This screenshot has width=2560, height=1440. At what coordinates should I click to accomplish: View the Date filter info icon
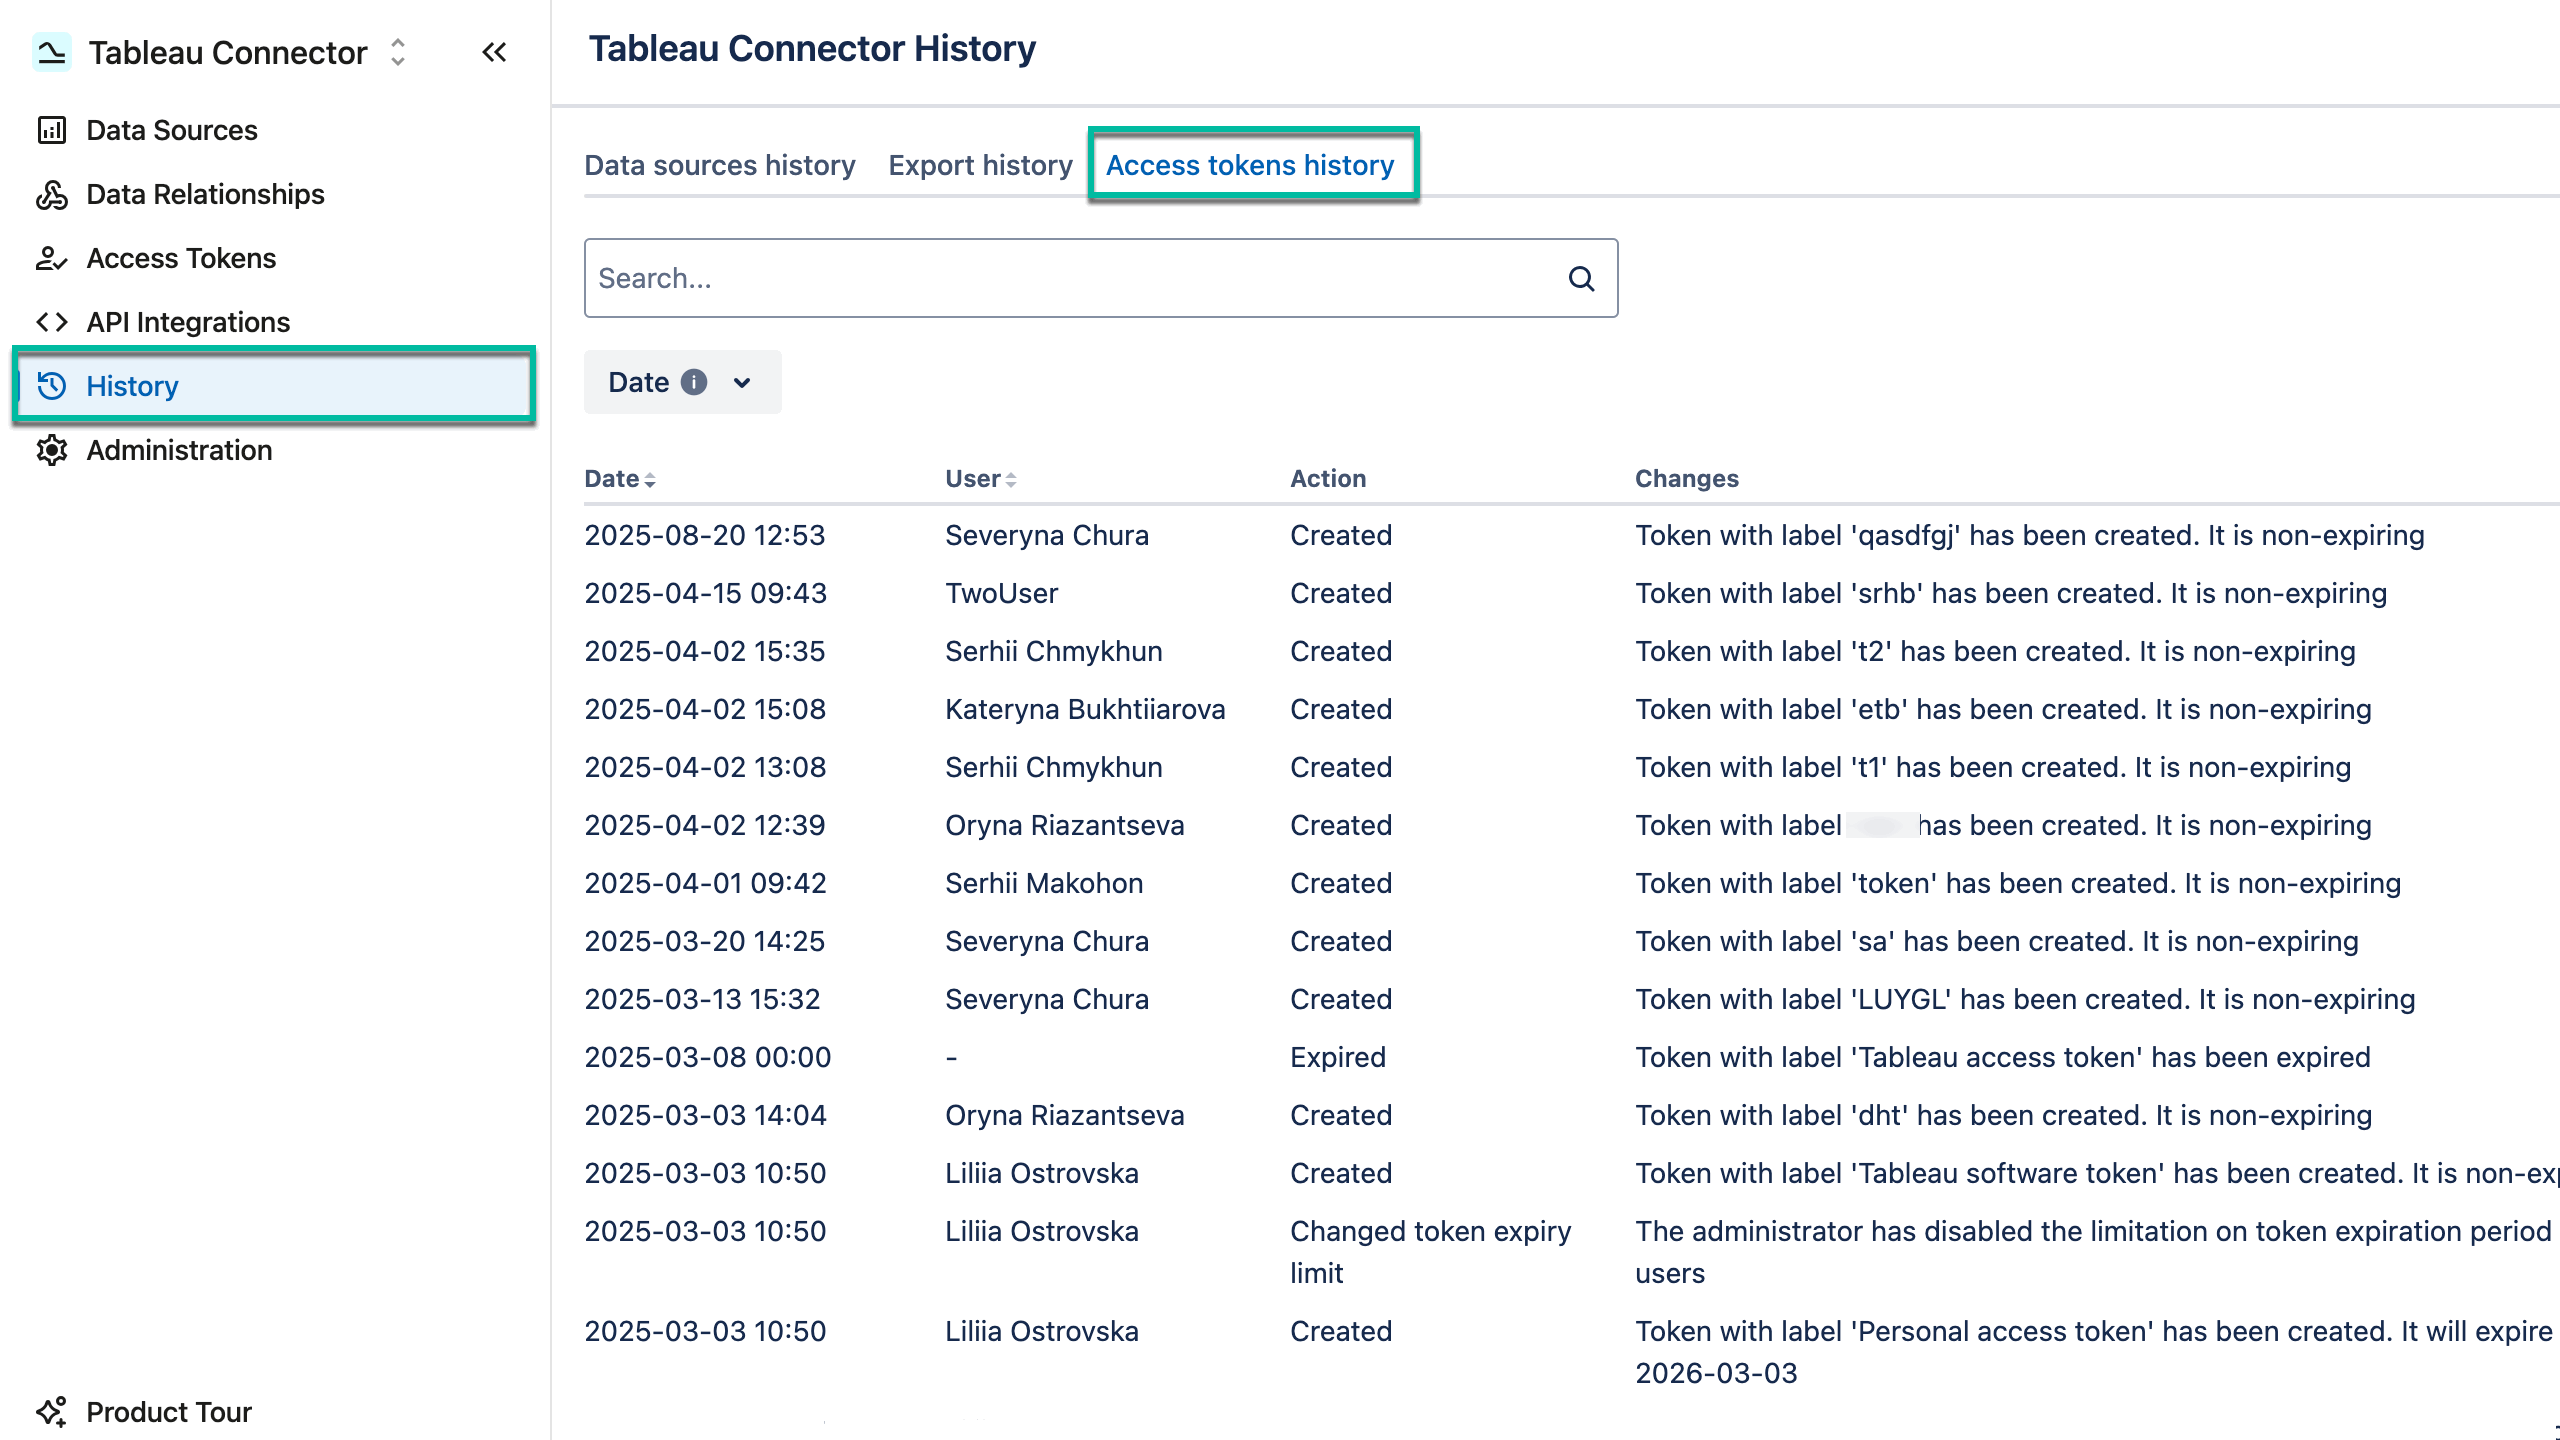(696, 382)
